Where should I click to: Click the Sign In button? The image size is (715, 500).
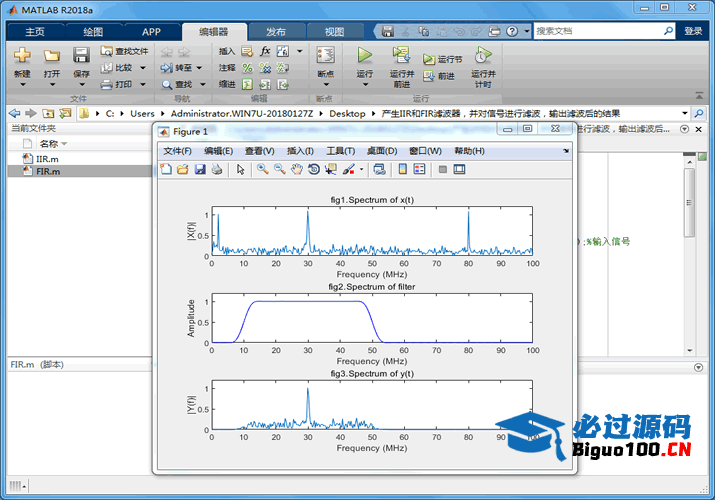point(693,31)
